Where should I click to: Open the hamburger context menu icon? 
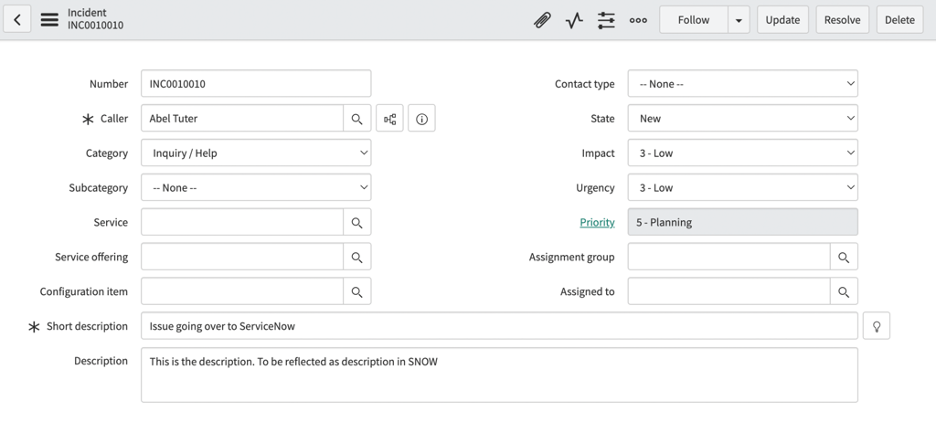point(49,20)
